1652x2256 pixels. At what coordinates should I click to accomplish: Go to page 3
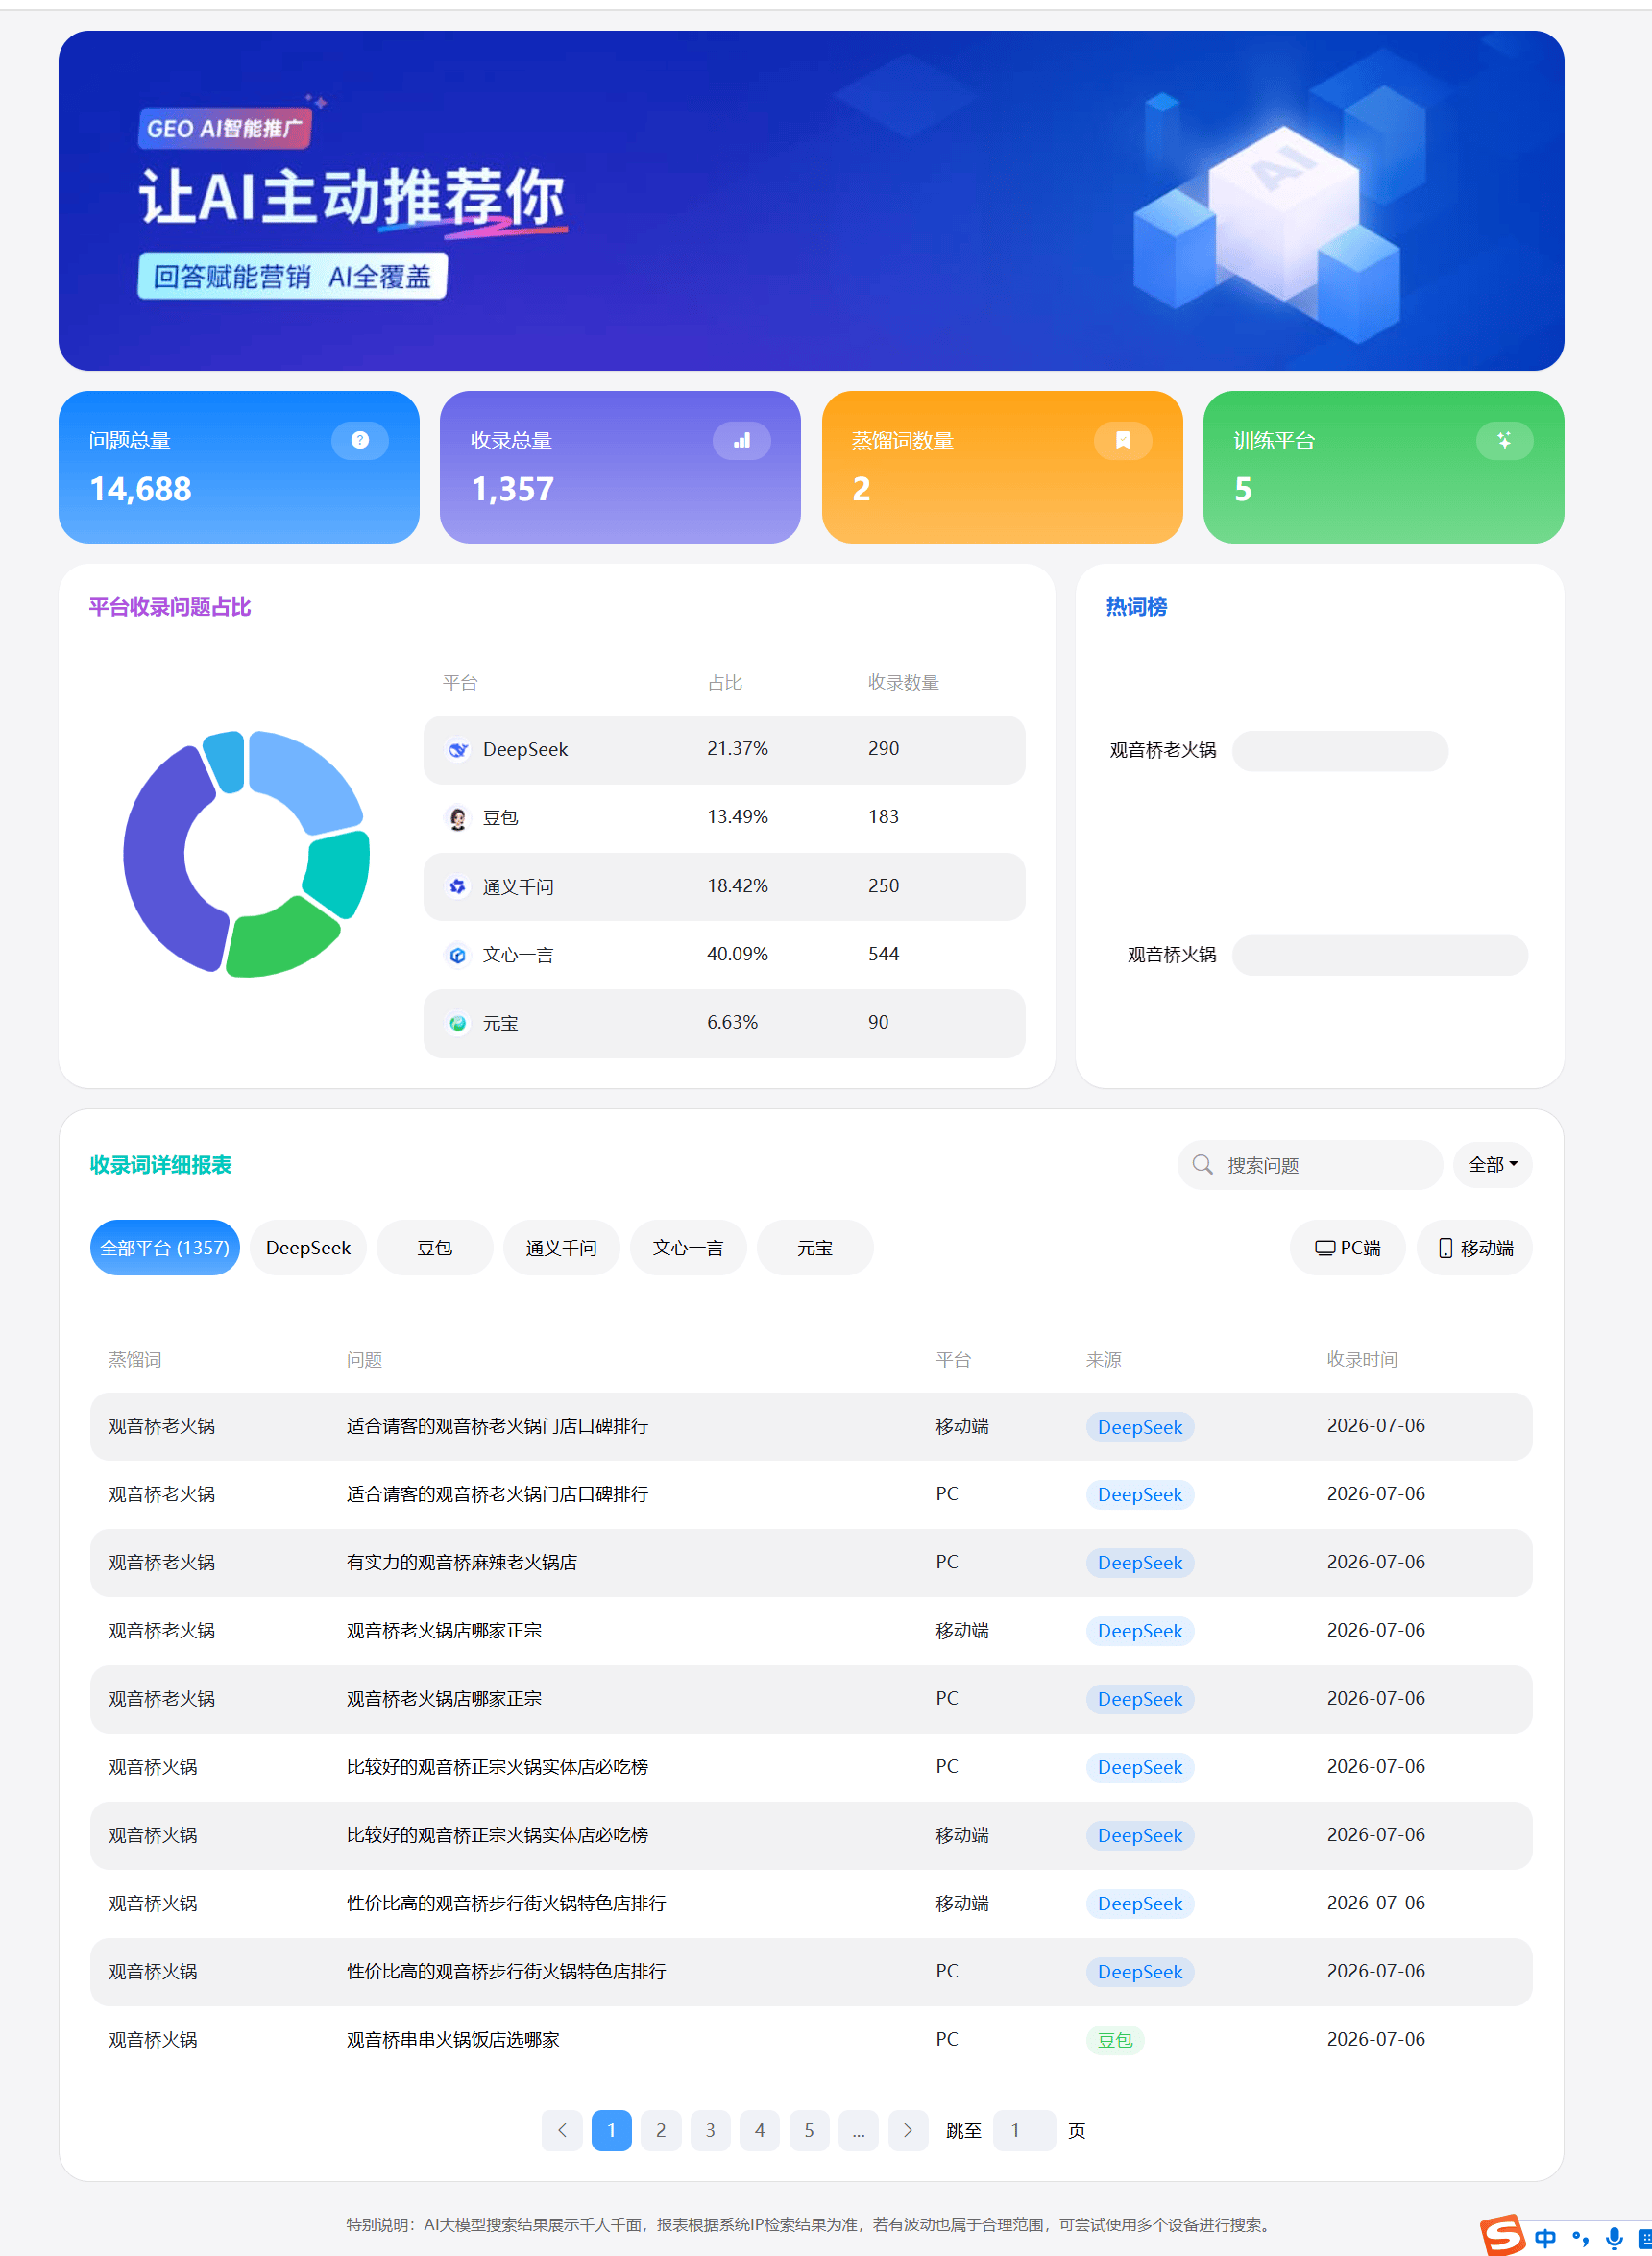pyautogui.click(x=710, y=2131)
